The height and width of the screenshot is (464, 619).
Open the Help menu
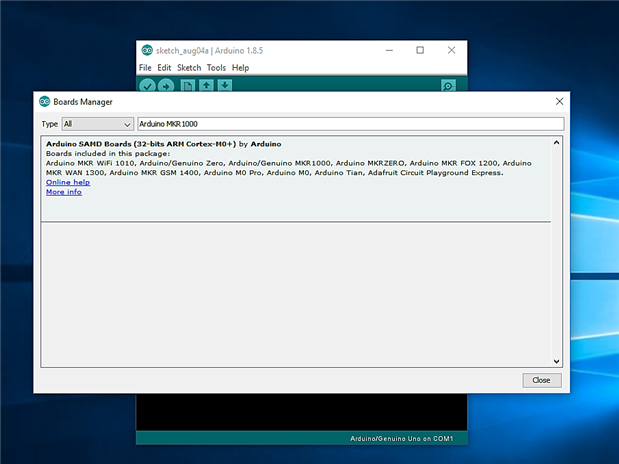pyautogui.click(x=240, y=68)
